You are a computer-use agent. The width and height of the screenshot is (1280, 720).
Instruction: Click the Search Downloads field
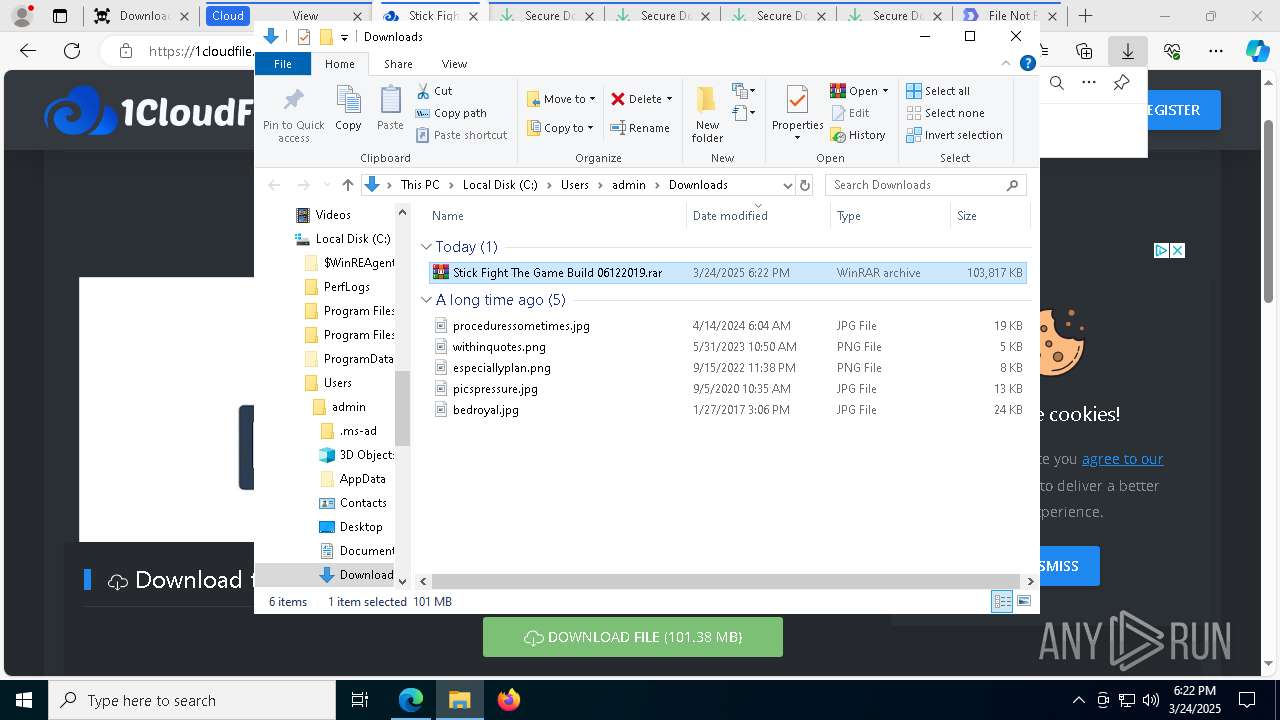tap(925, 185)
